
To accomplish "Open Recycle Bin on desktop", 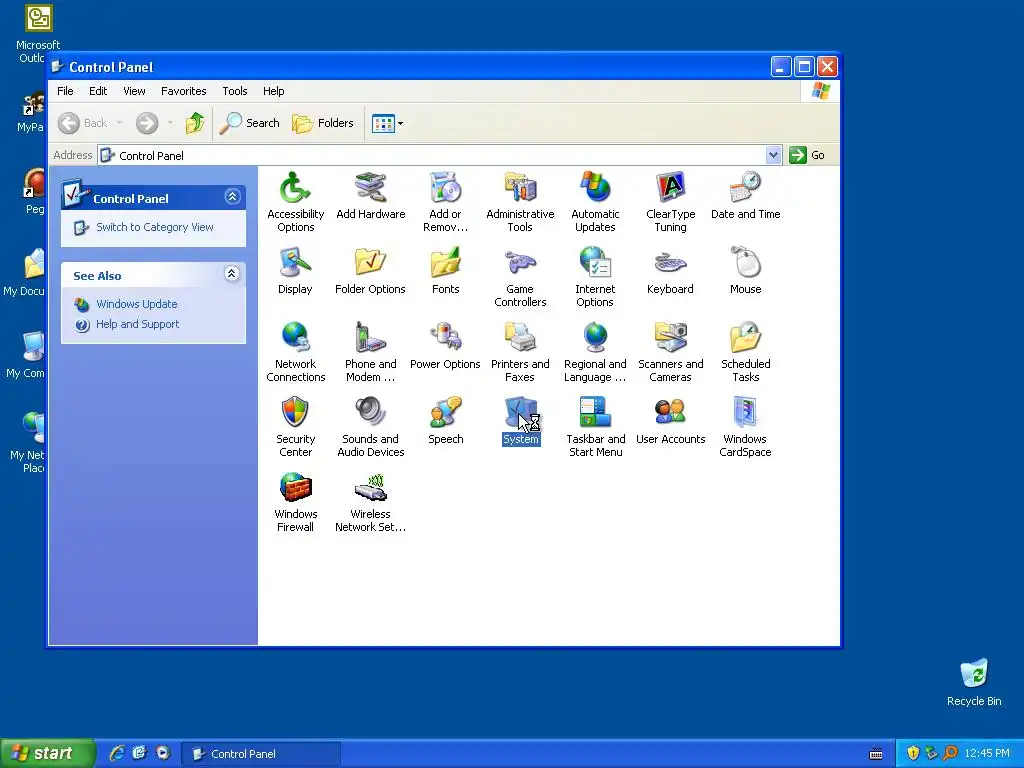I will tap(974, 682).
